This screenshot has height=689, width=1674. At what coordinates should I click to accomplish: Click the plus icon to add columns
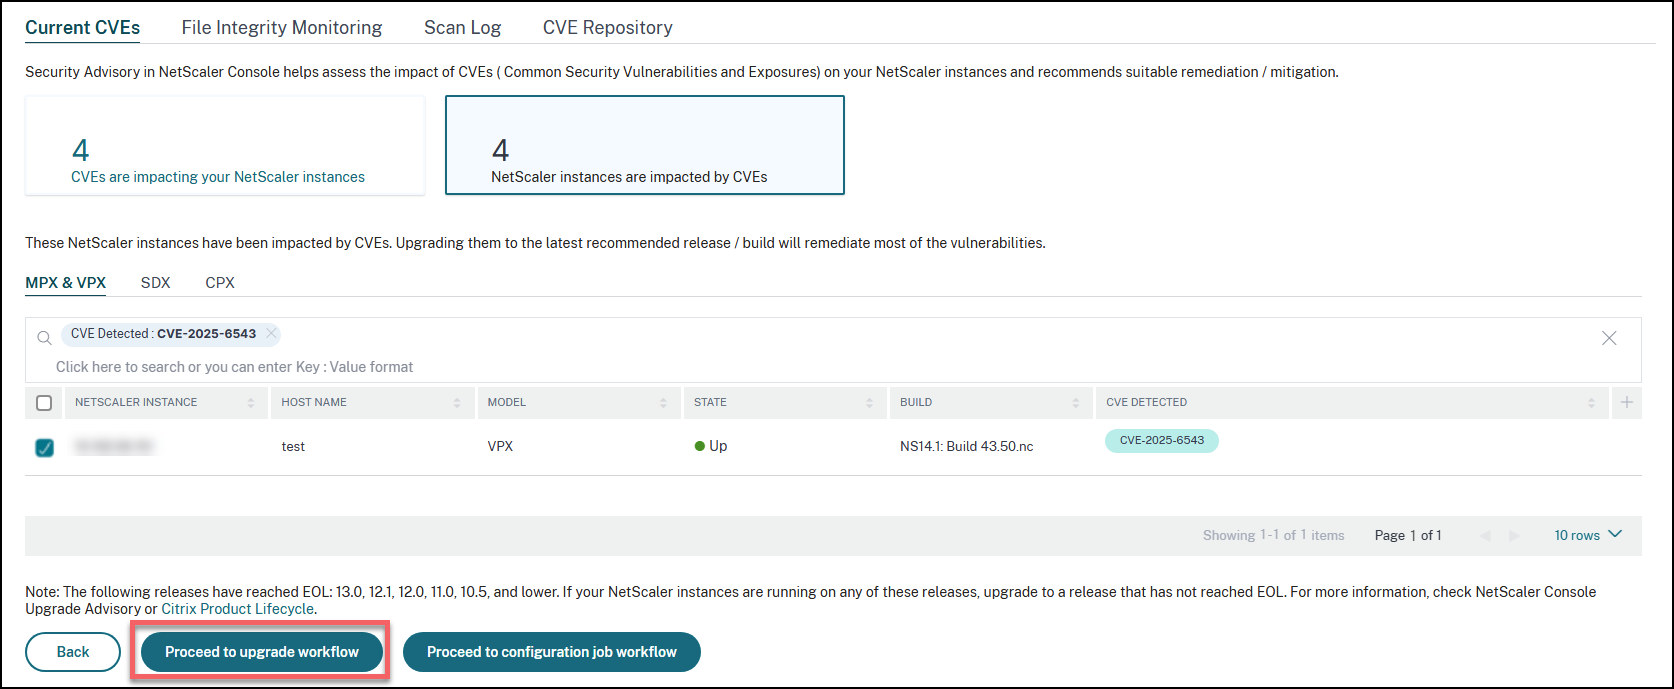1627,402
